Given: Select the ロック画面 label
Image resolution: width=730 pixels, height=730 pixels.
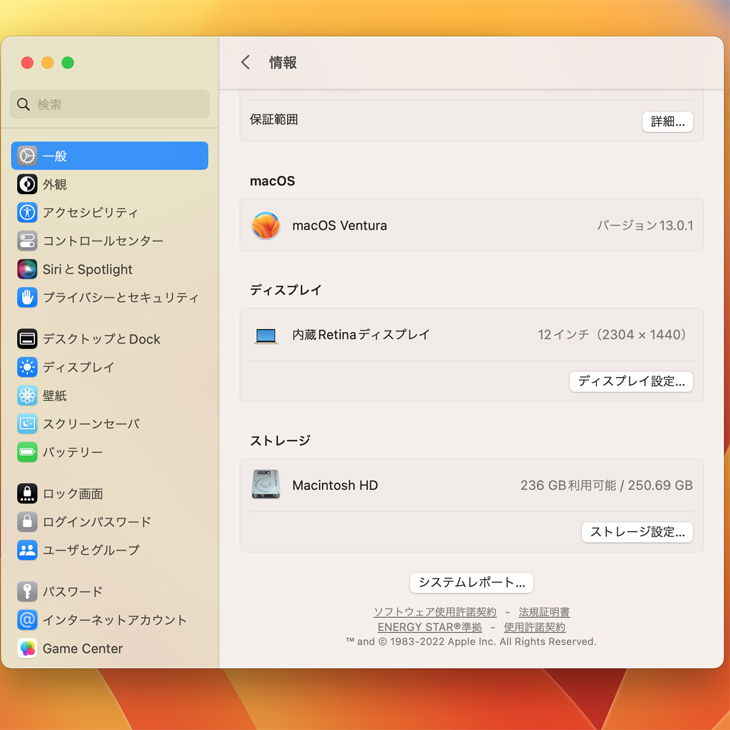Looking at the screenshot, I should point(73,494).
